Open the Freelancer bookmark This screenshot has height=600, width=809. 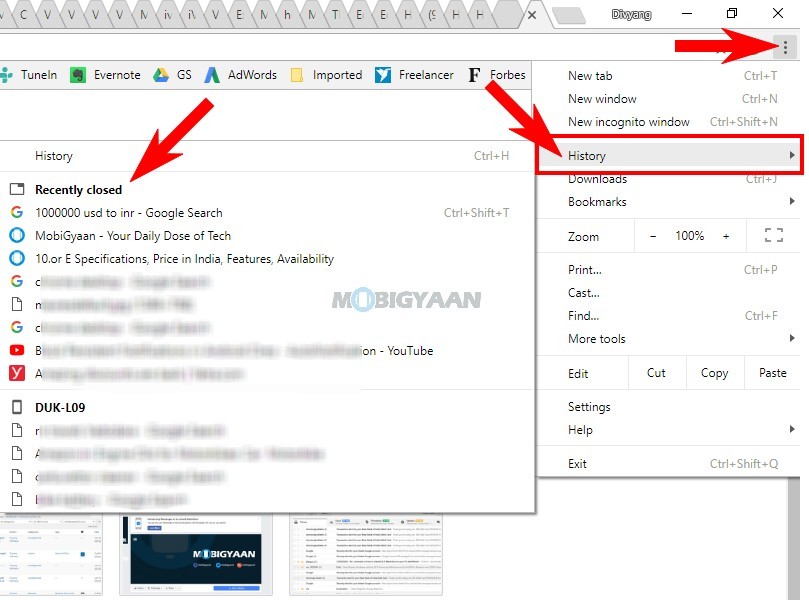click(414, 75)
